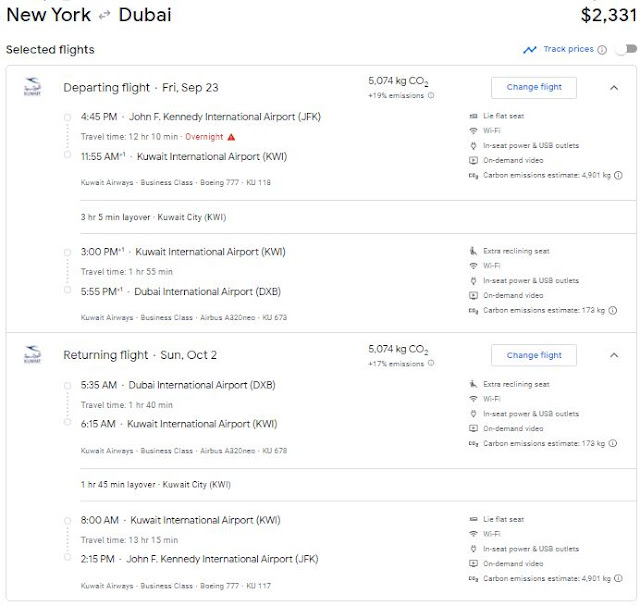Click Departing flight · Fri, Sep 23 header
Viewport: 640px width, 606px height.
(x=141, y=88)
